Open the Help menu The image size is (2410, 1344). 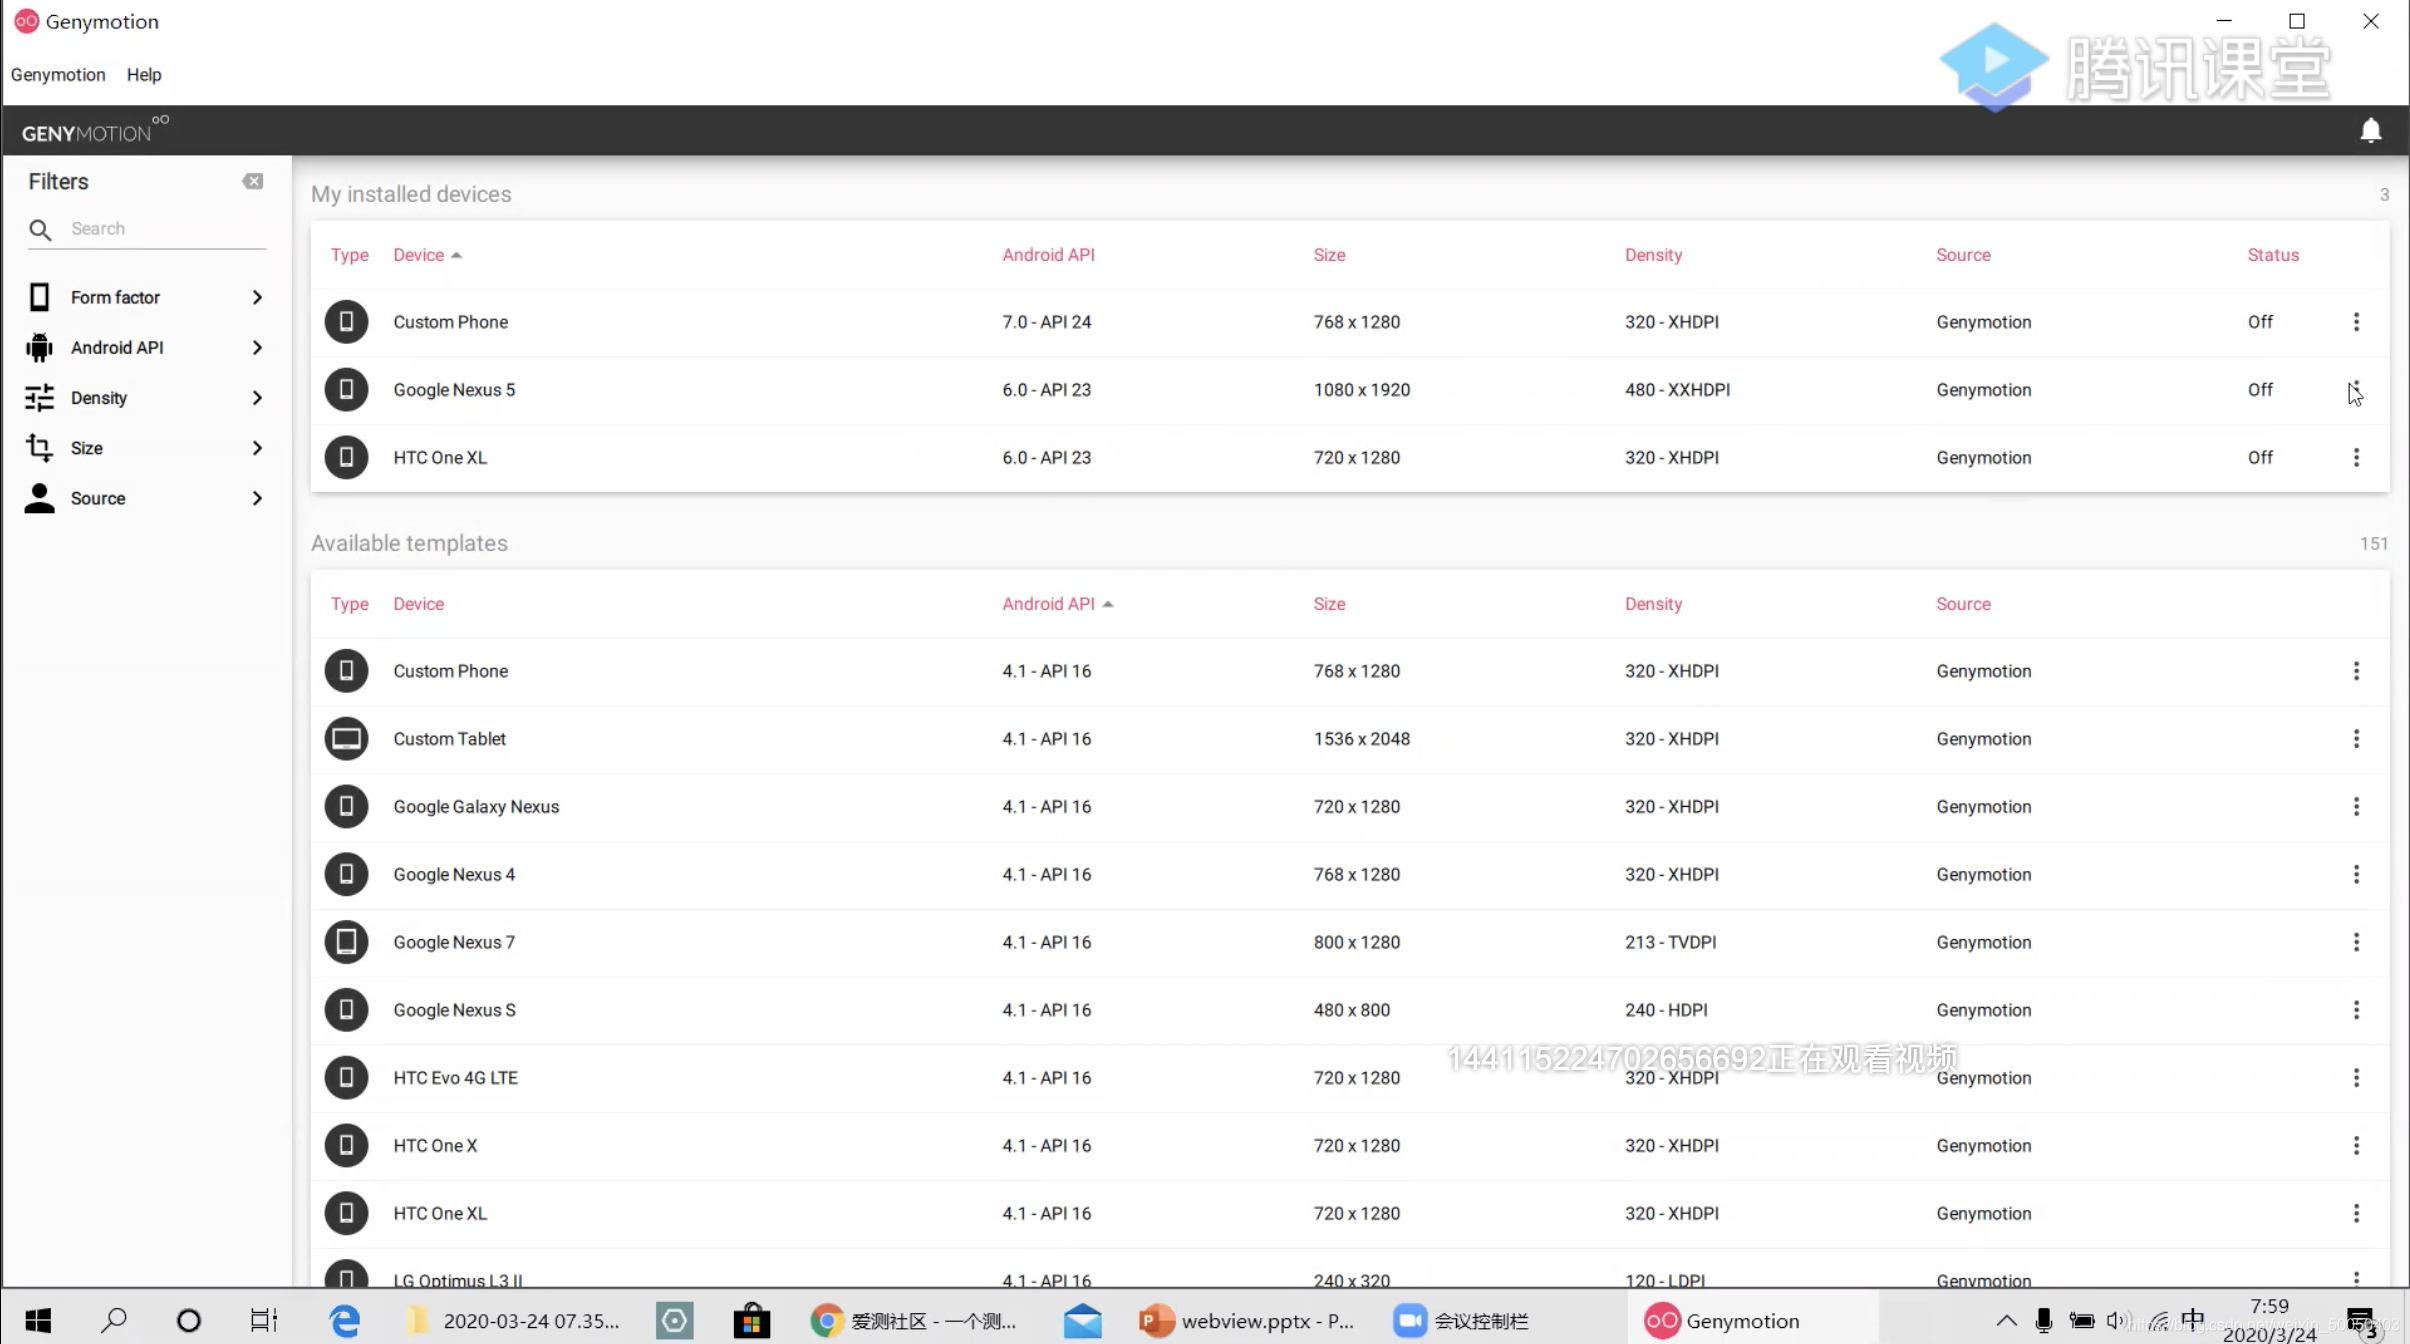(144, 75)
